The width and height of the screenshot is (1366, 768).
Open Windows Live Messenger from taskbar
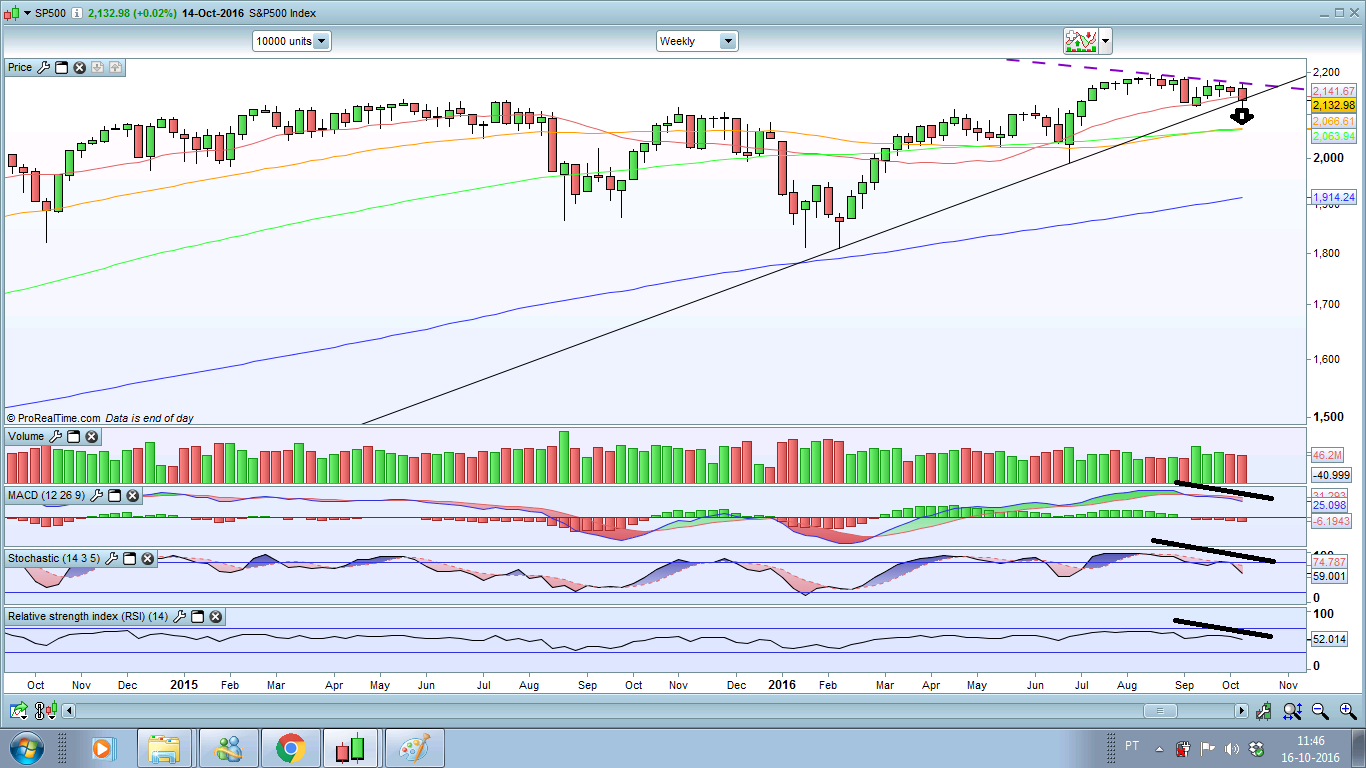tap(228, 749)
